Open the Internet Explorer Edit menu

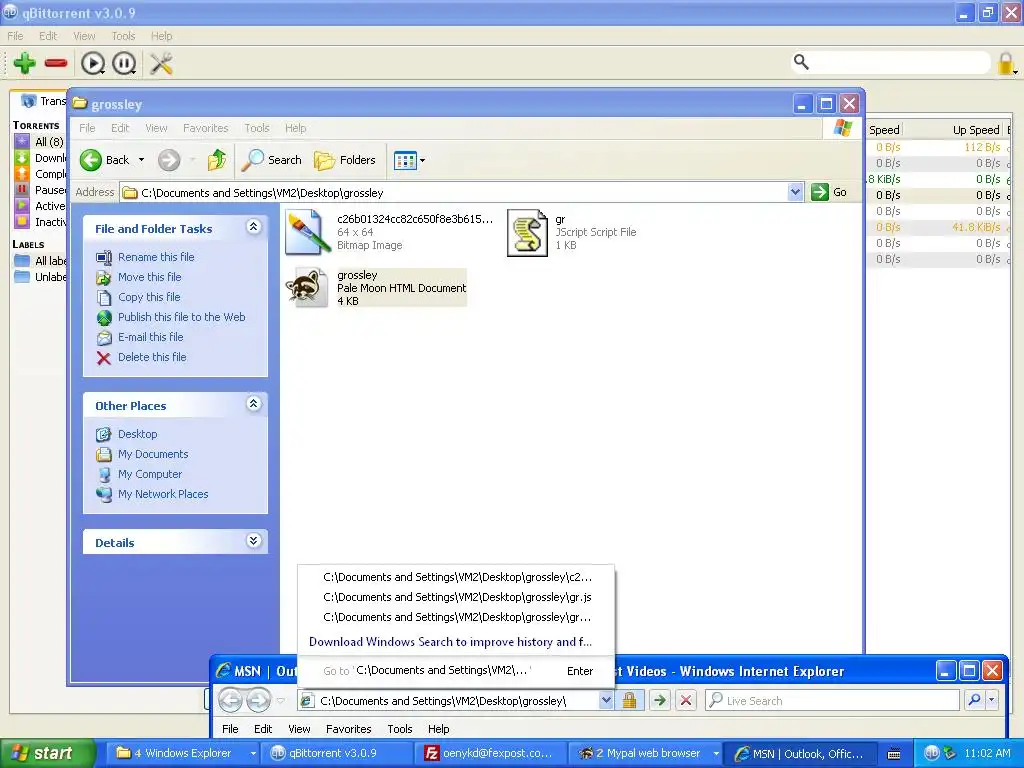[263, 729]
